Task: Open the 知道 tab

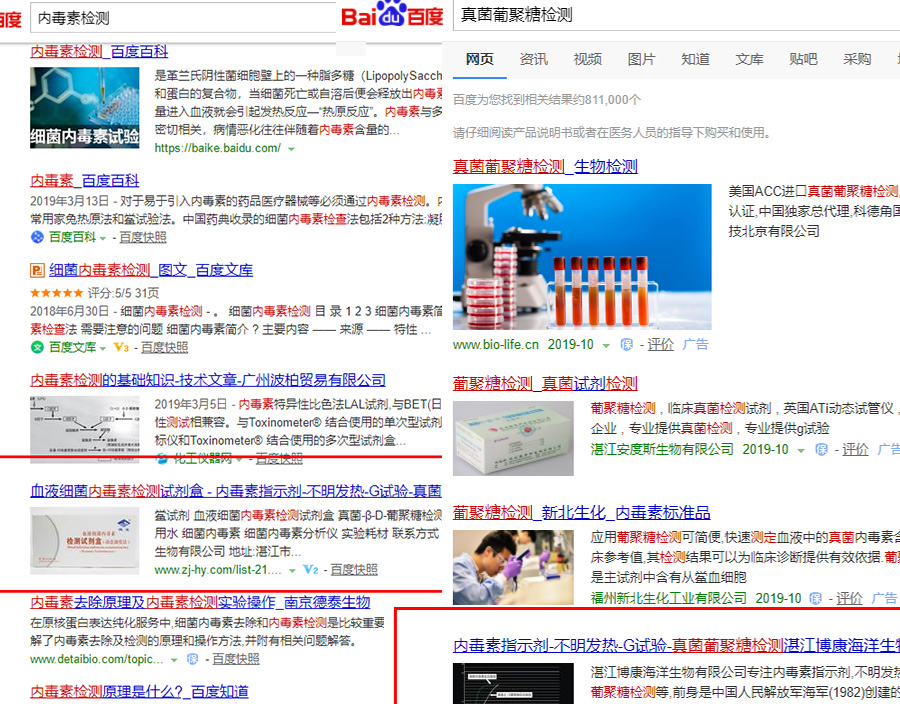Action: tap(695, 59)
